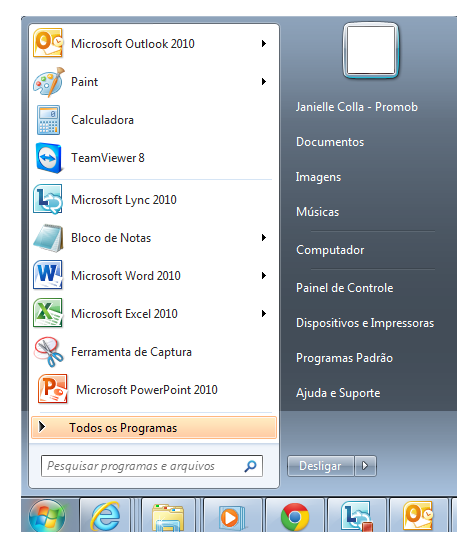The width and height of the screenshot is (470, 545).
Task: Open Google Chrome from the taskbar
Action: [x=295, y=517]
